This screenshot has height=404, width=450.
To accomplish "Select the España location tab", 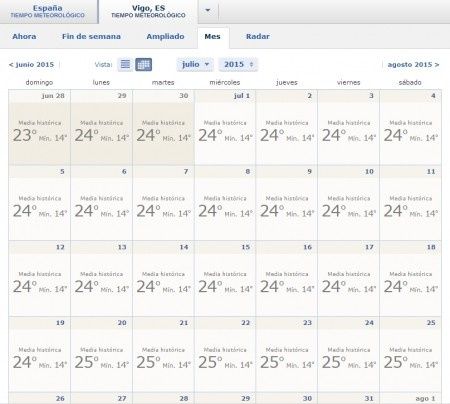I will pos(48,11).
